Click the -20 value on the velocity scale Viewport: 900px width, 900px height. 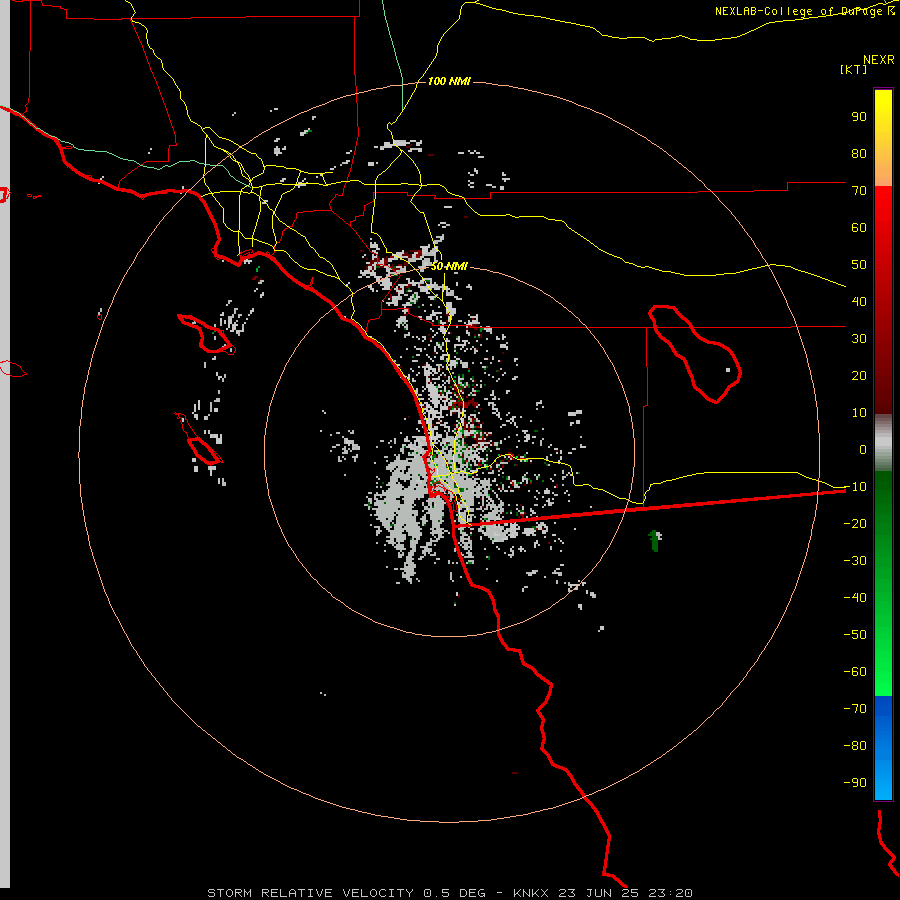(855, 523)
